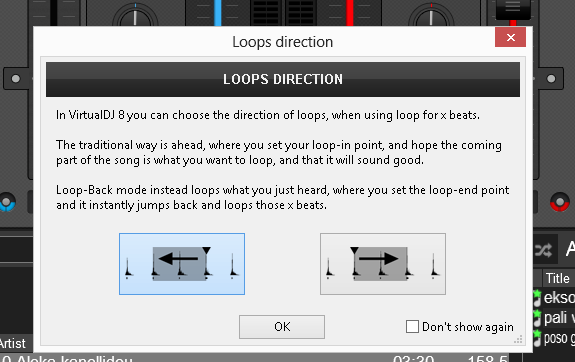Select the track starting with 'ekso'
This screenshot has height=362, width=575.
click(x=556, y=297)
